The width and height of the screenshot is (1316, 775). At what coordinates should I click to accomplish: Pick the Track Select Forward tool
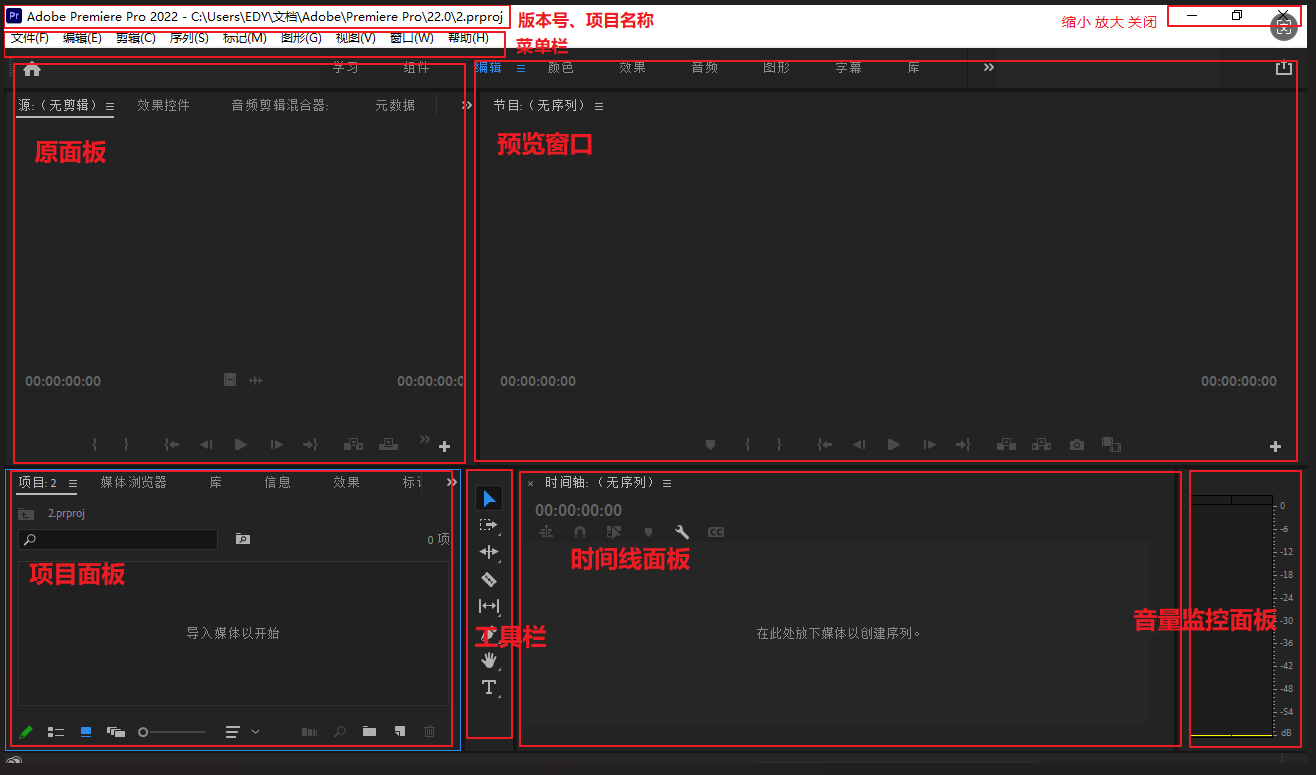coord(488,525)
